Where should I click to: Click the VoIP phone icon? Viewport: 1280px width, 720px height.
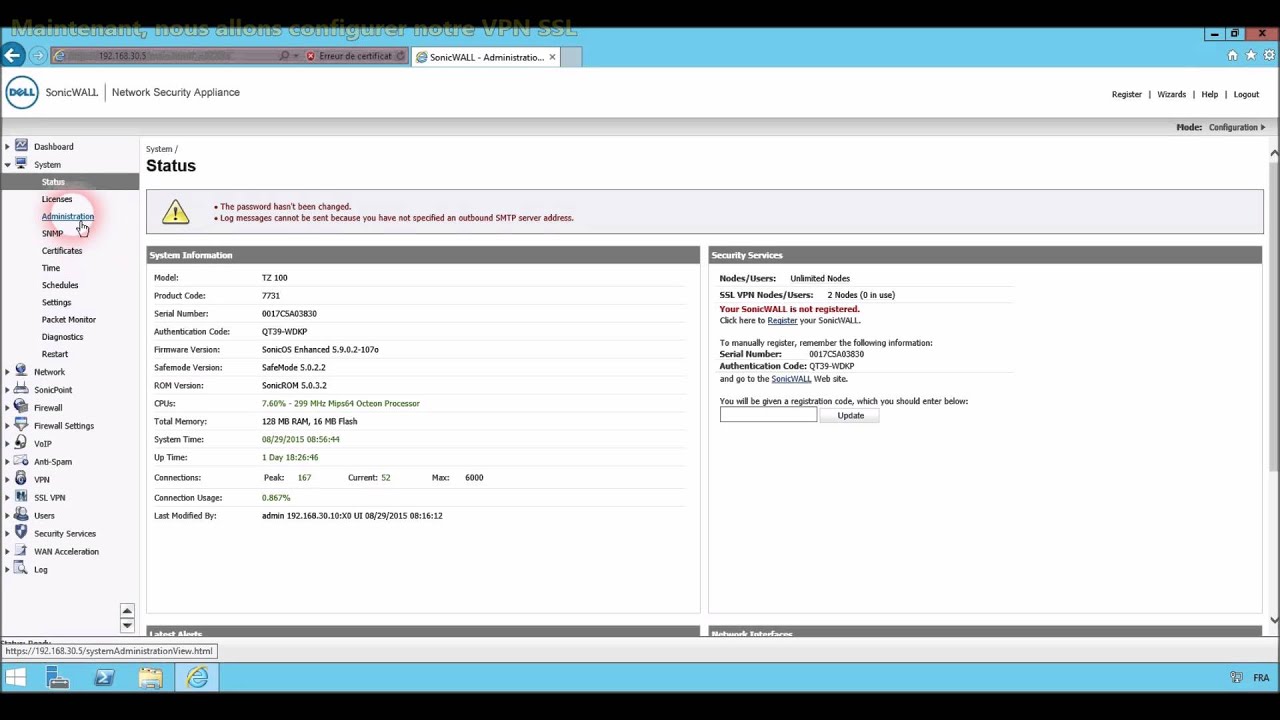(x=21, y=443)
